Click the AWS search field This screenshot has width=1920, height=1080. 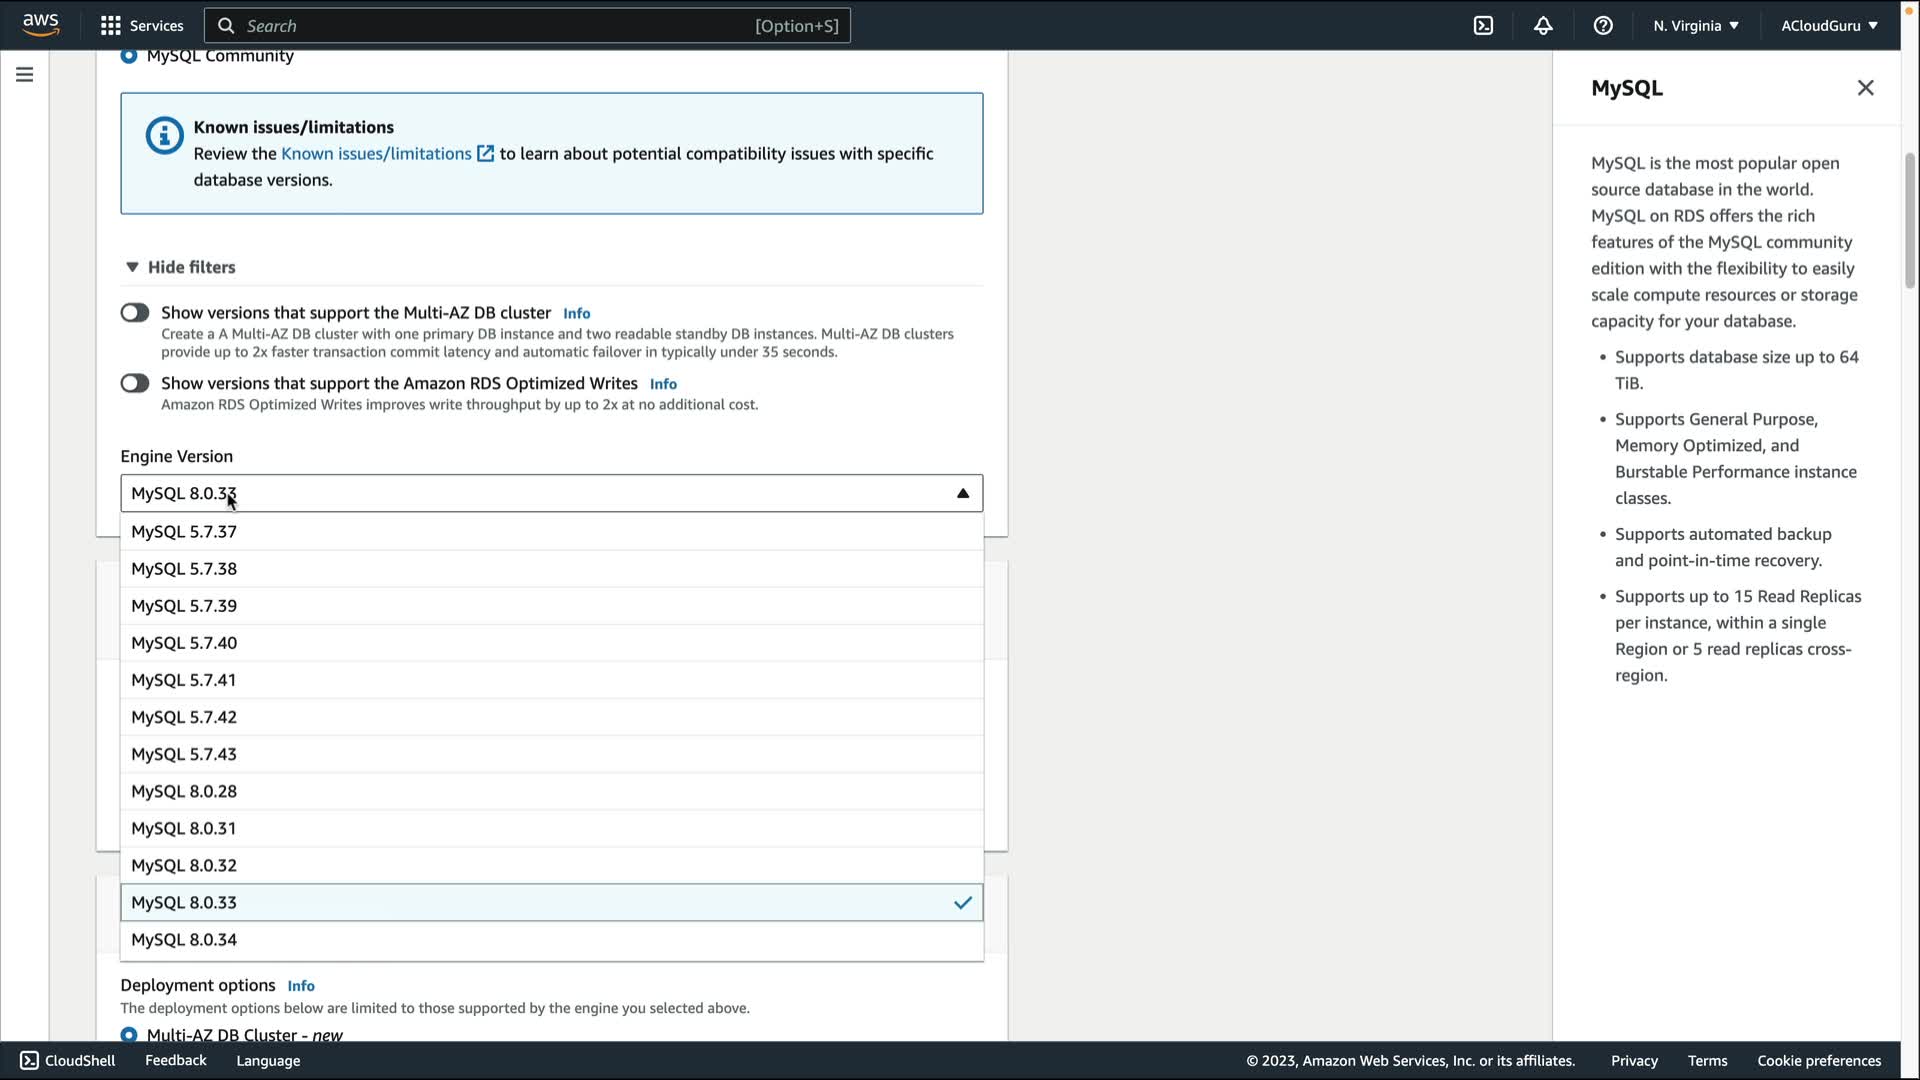pos(500,26)
